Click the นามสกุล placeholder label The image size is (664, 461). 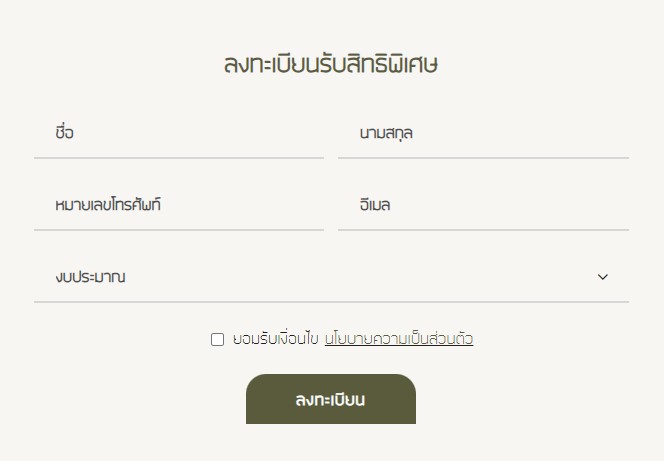[386, 133]
